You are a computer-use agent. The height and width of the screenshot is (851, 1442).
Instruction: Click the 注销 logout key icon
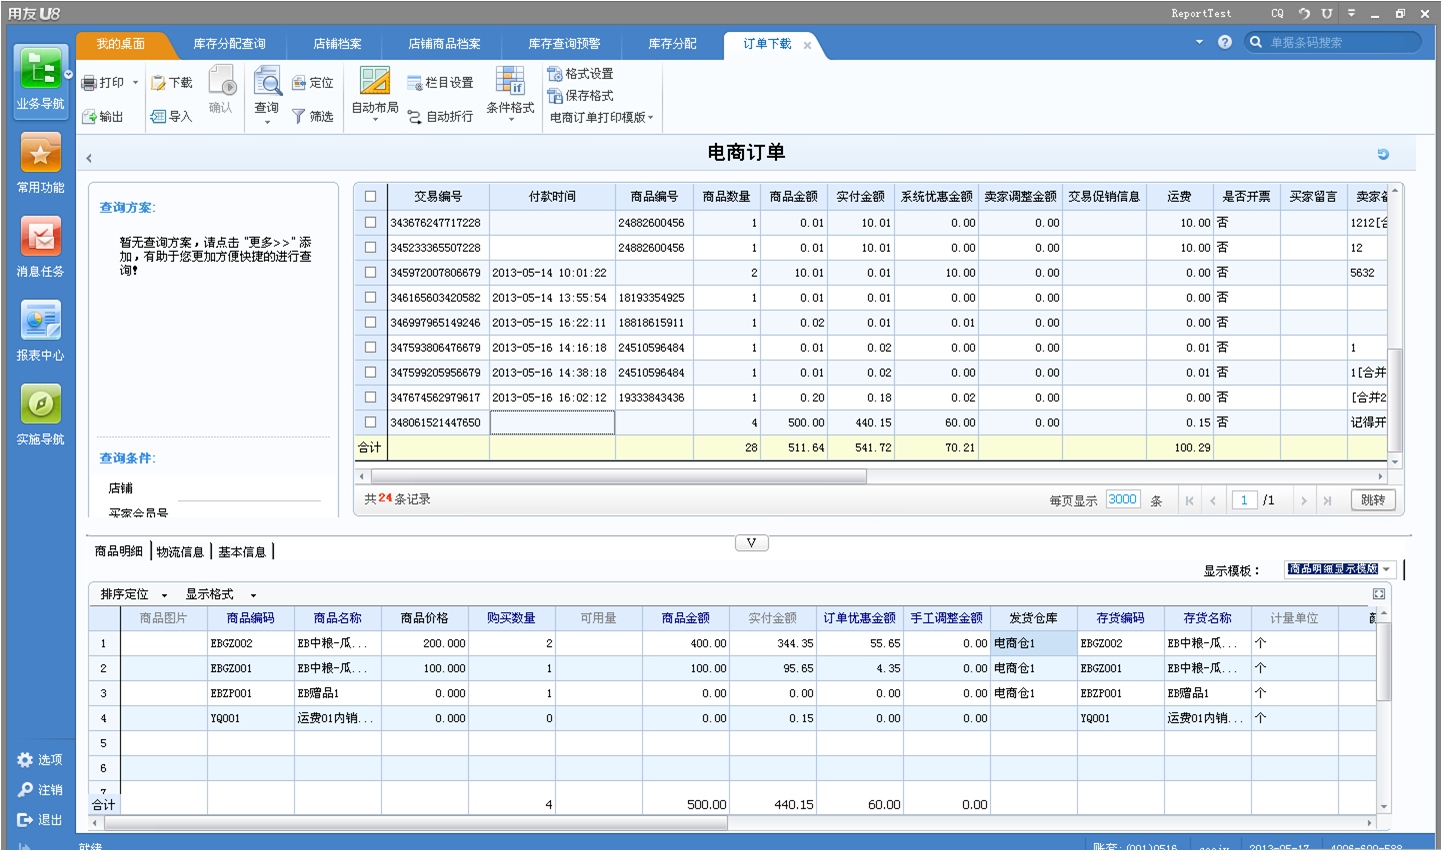click(x=25, y=790)
